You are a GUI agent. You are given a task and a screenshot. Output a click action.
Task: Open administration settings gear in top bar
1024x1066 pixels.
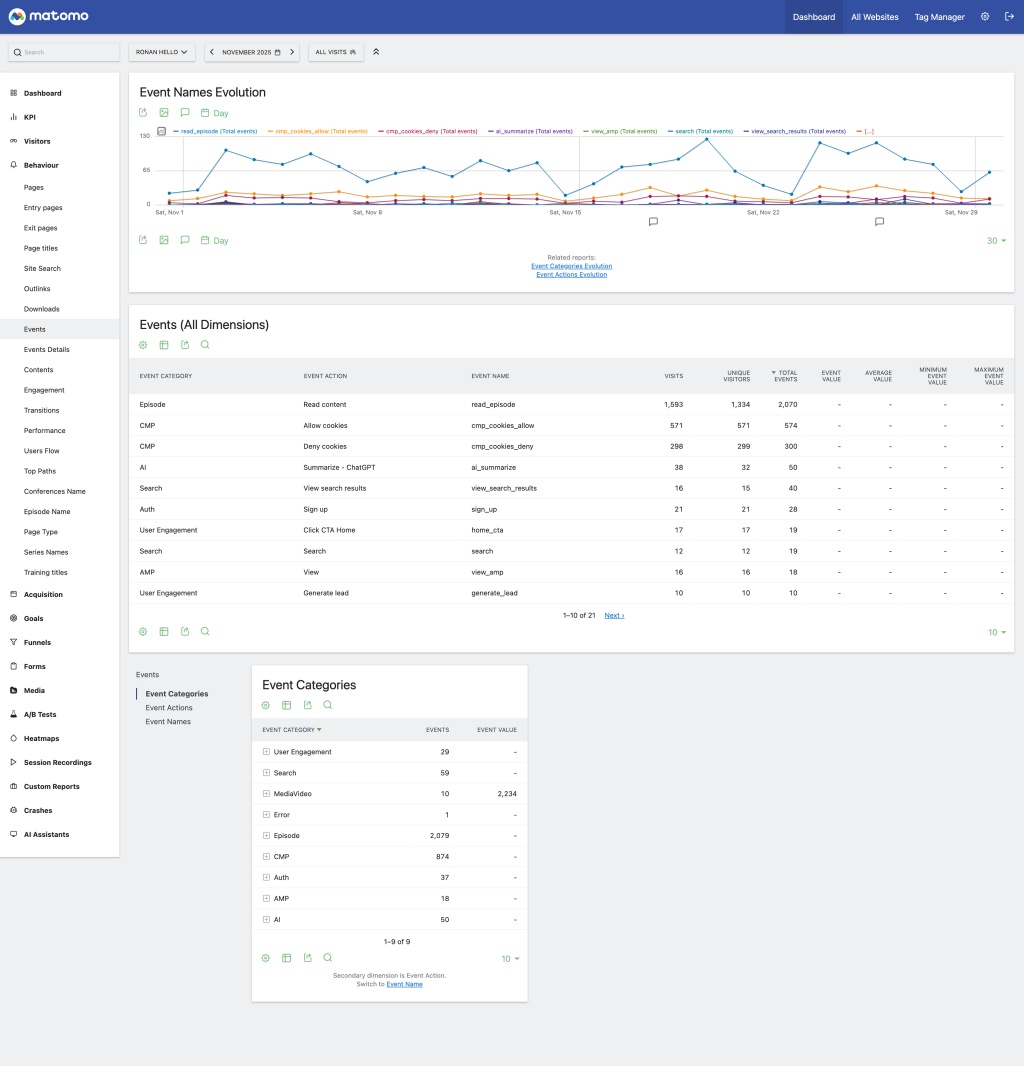[985, 17]
